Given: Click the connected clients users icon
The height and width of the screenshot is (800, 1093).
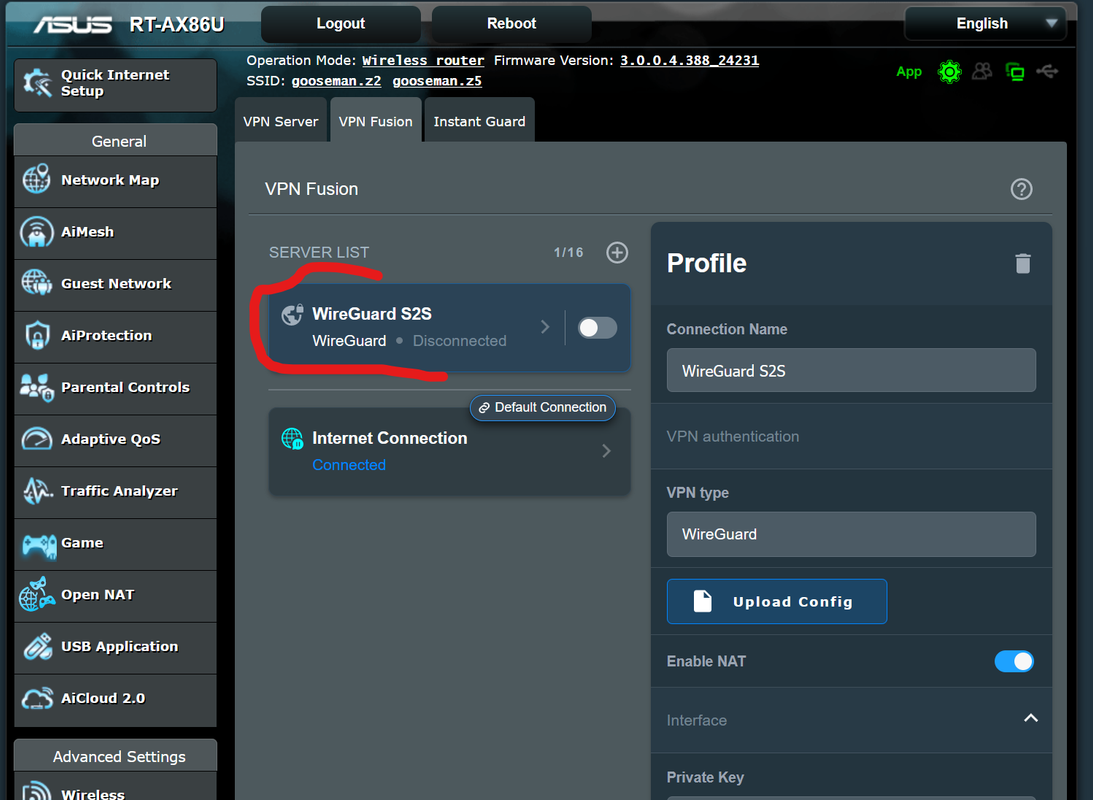Looking at the screenshot, I should pos(981,71).
